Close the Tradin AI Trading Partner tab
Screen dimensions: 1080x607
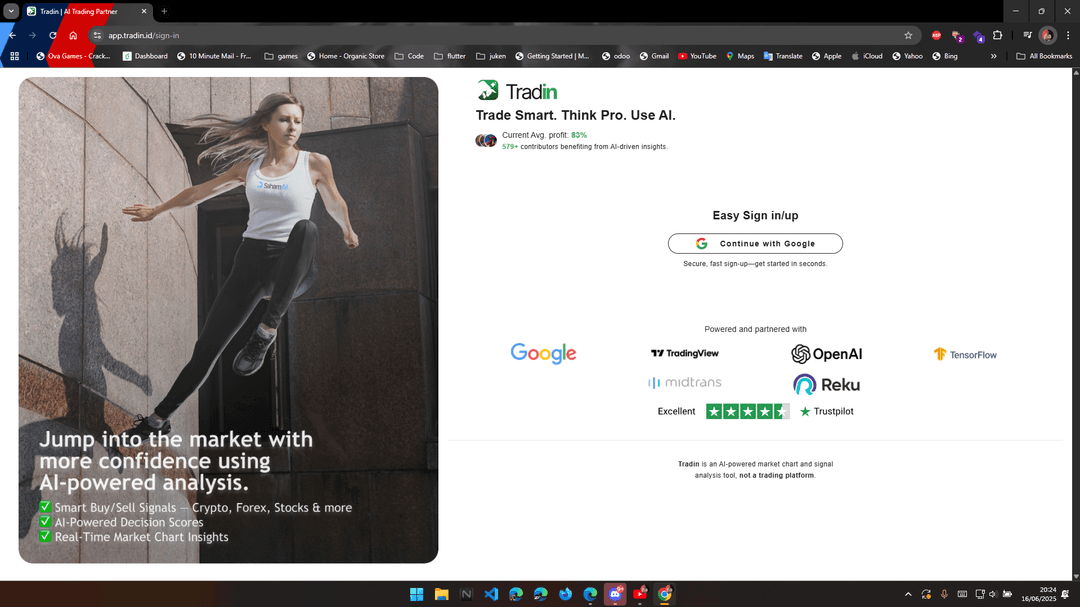point(143,11)
